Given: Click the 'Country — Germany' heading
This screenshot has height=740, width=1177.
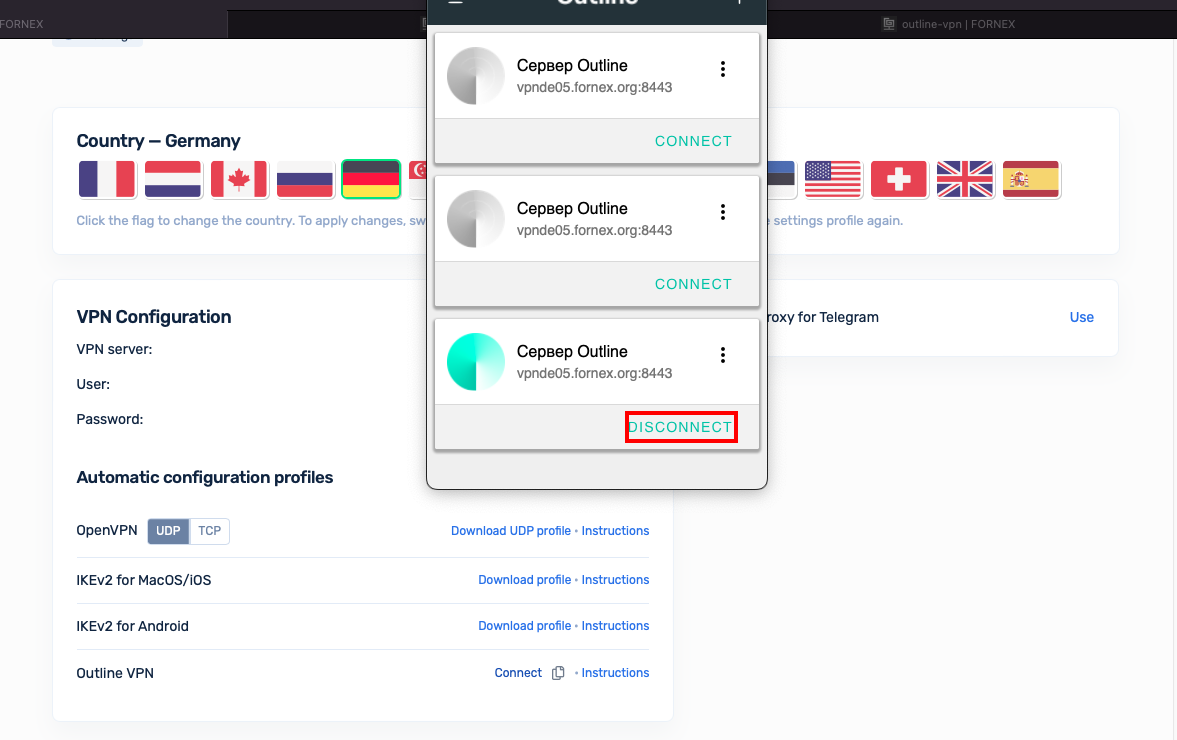Looking at the screenshot, I should click(158, 141).
